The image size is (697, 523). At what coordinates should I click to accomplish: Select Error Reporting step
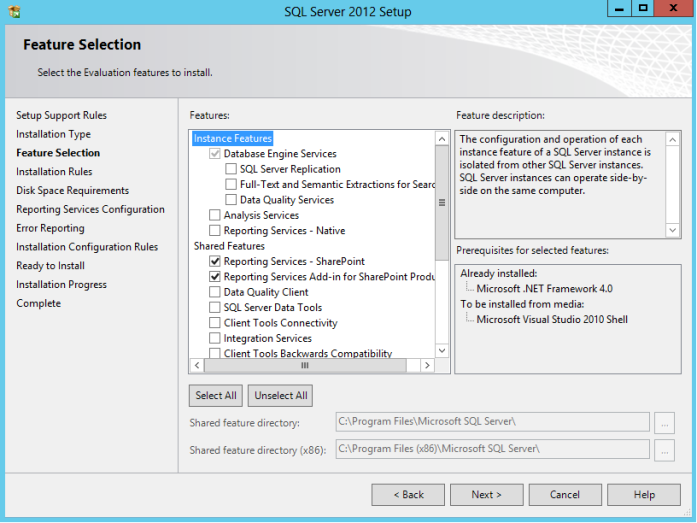click(50, 228)
